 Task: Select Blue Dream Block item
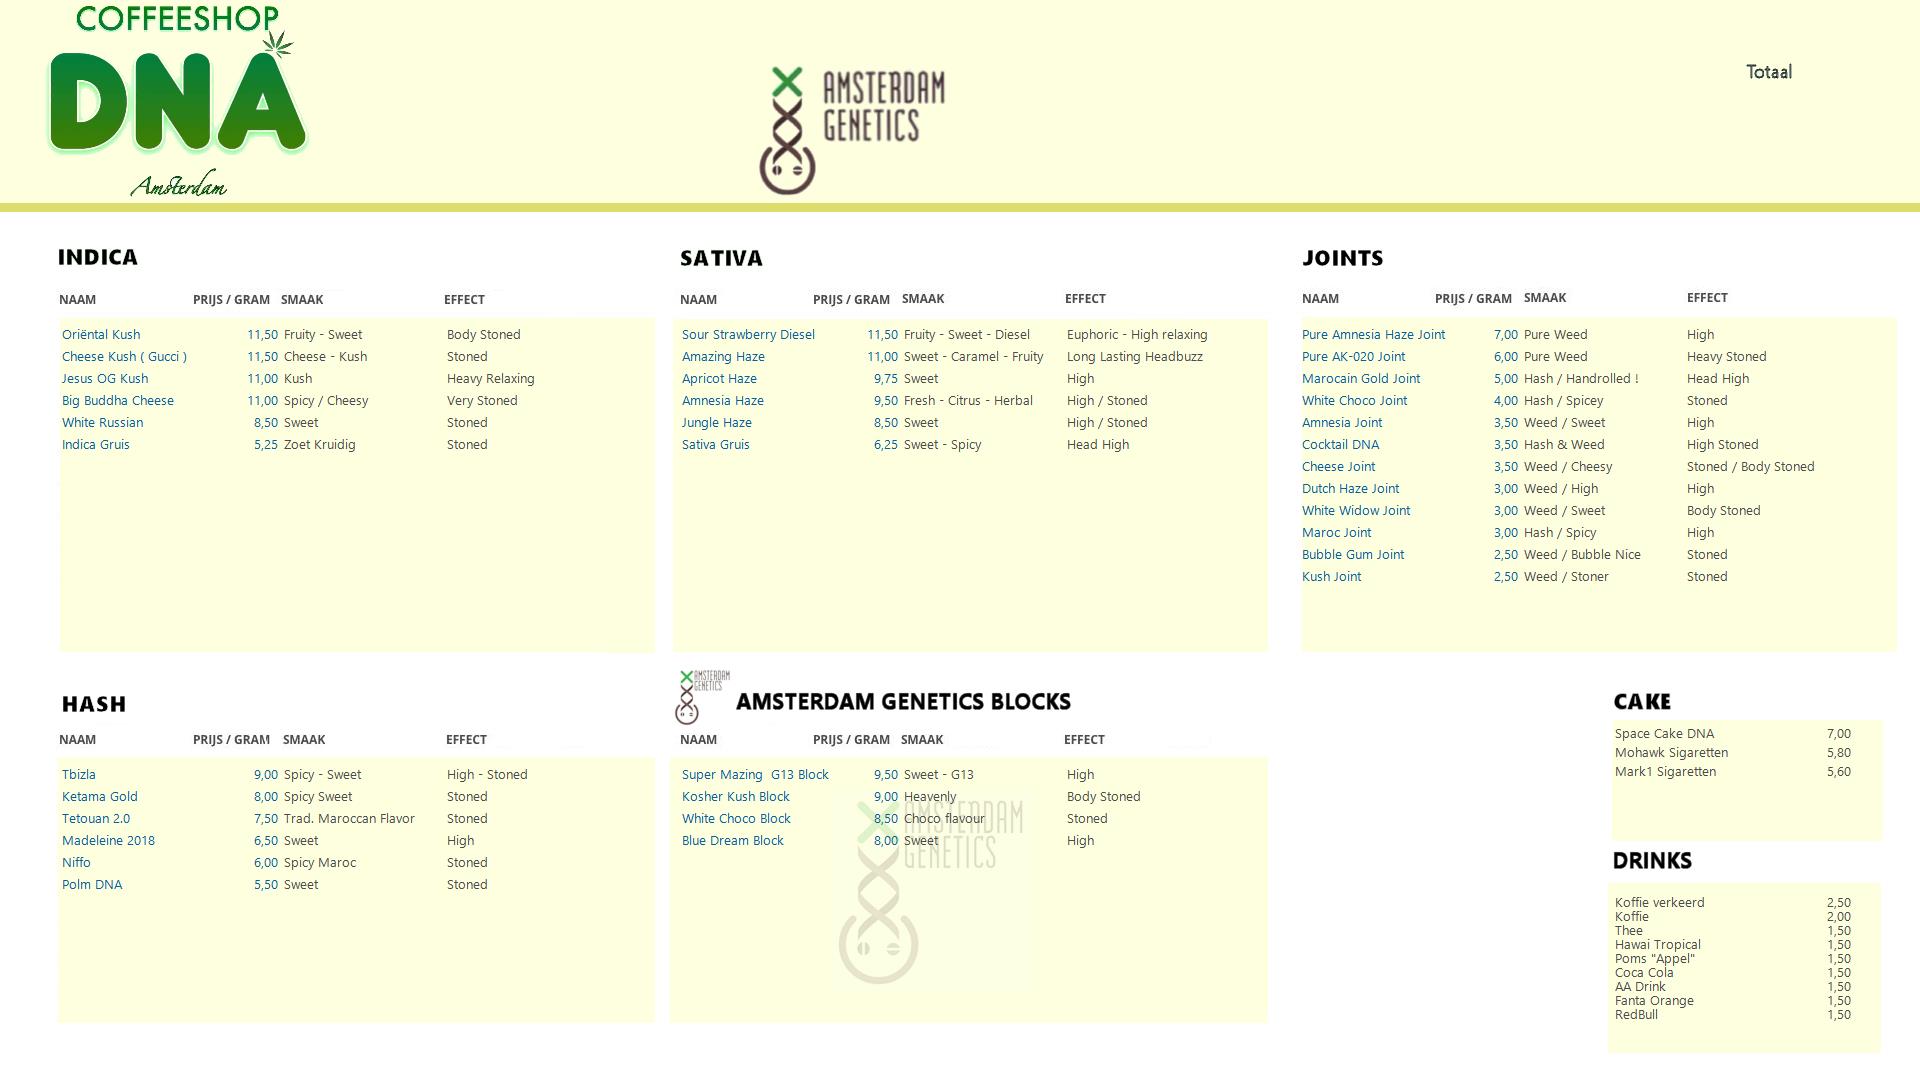click(733, 841)
